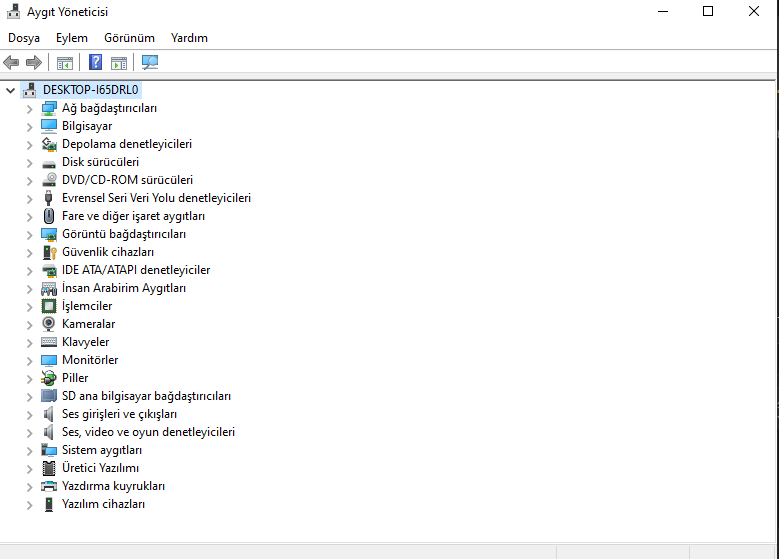Viewport: 779px width, 559px height.
Task: Select Güvenlik cihazları label
Action: (108, 252)
